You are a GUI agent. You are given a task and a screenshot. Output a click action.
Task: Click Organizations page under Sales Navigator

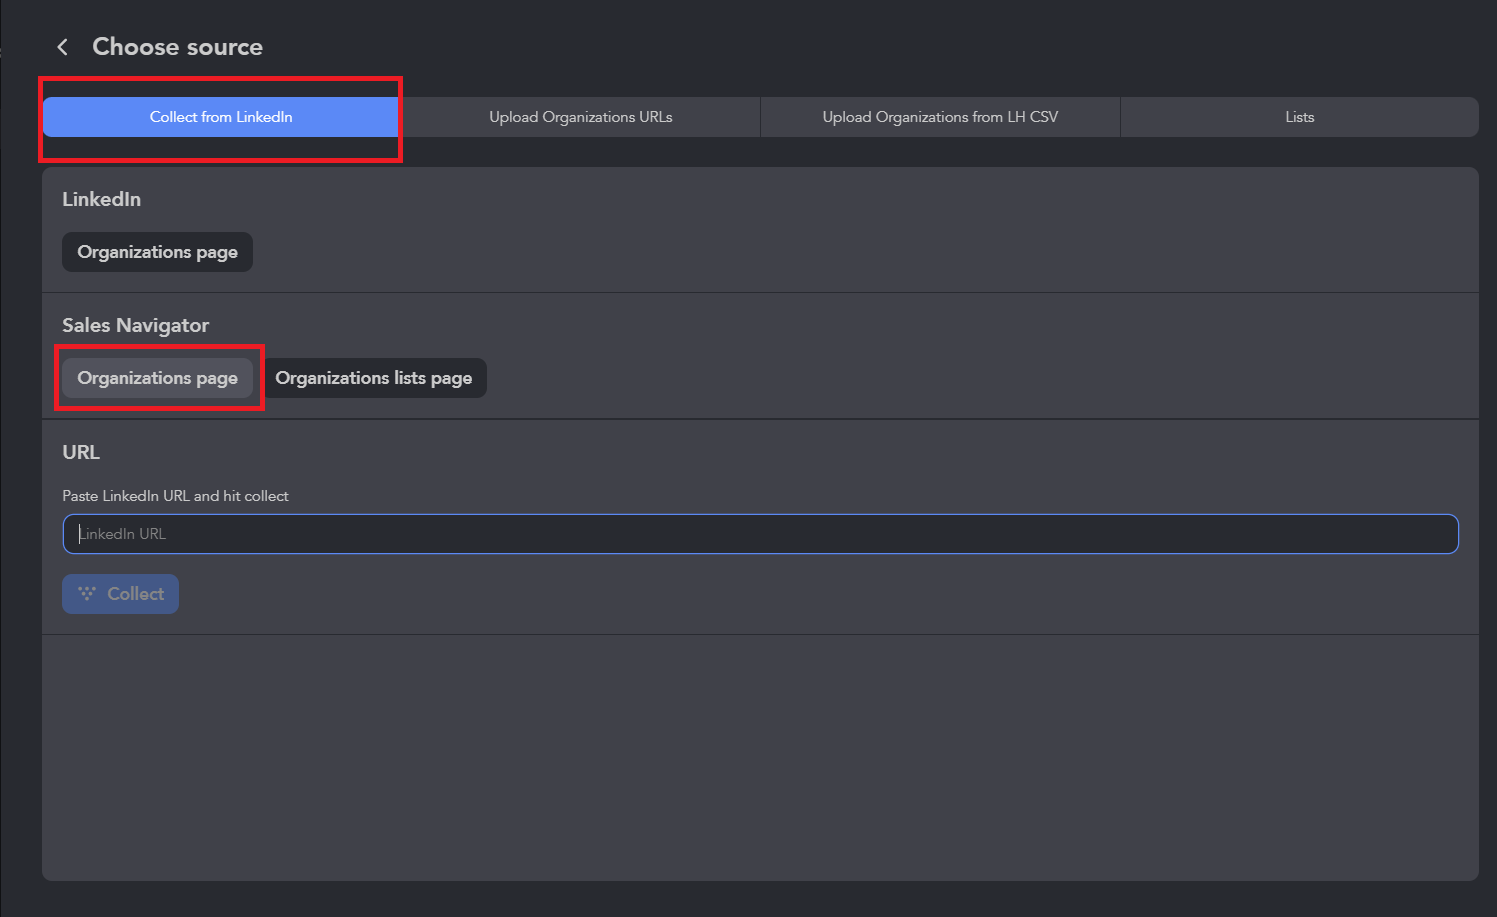(x=157, y=378)
